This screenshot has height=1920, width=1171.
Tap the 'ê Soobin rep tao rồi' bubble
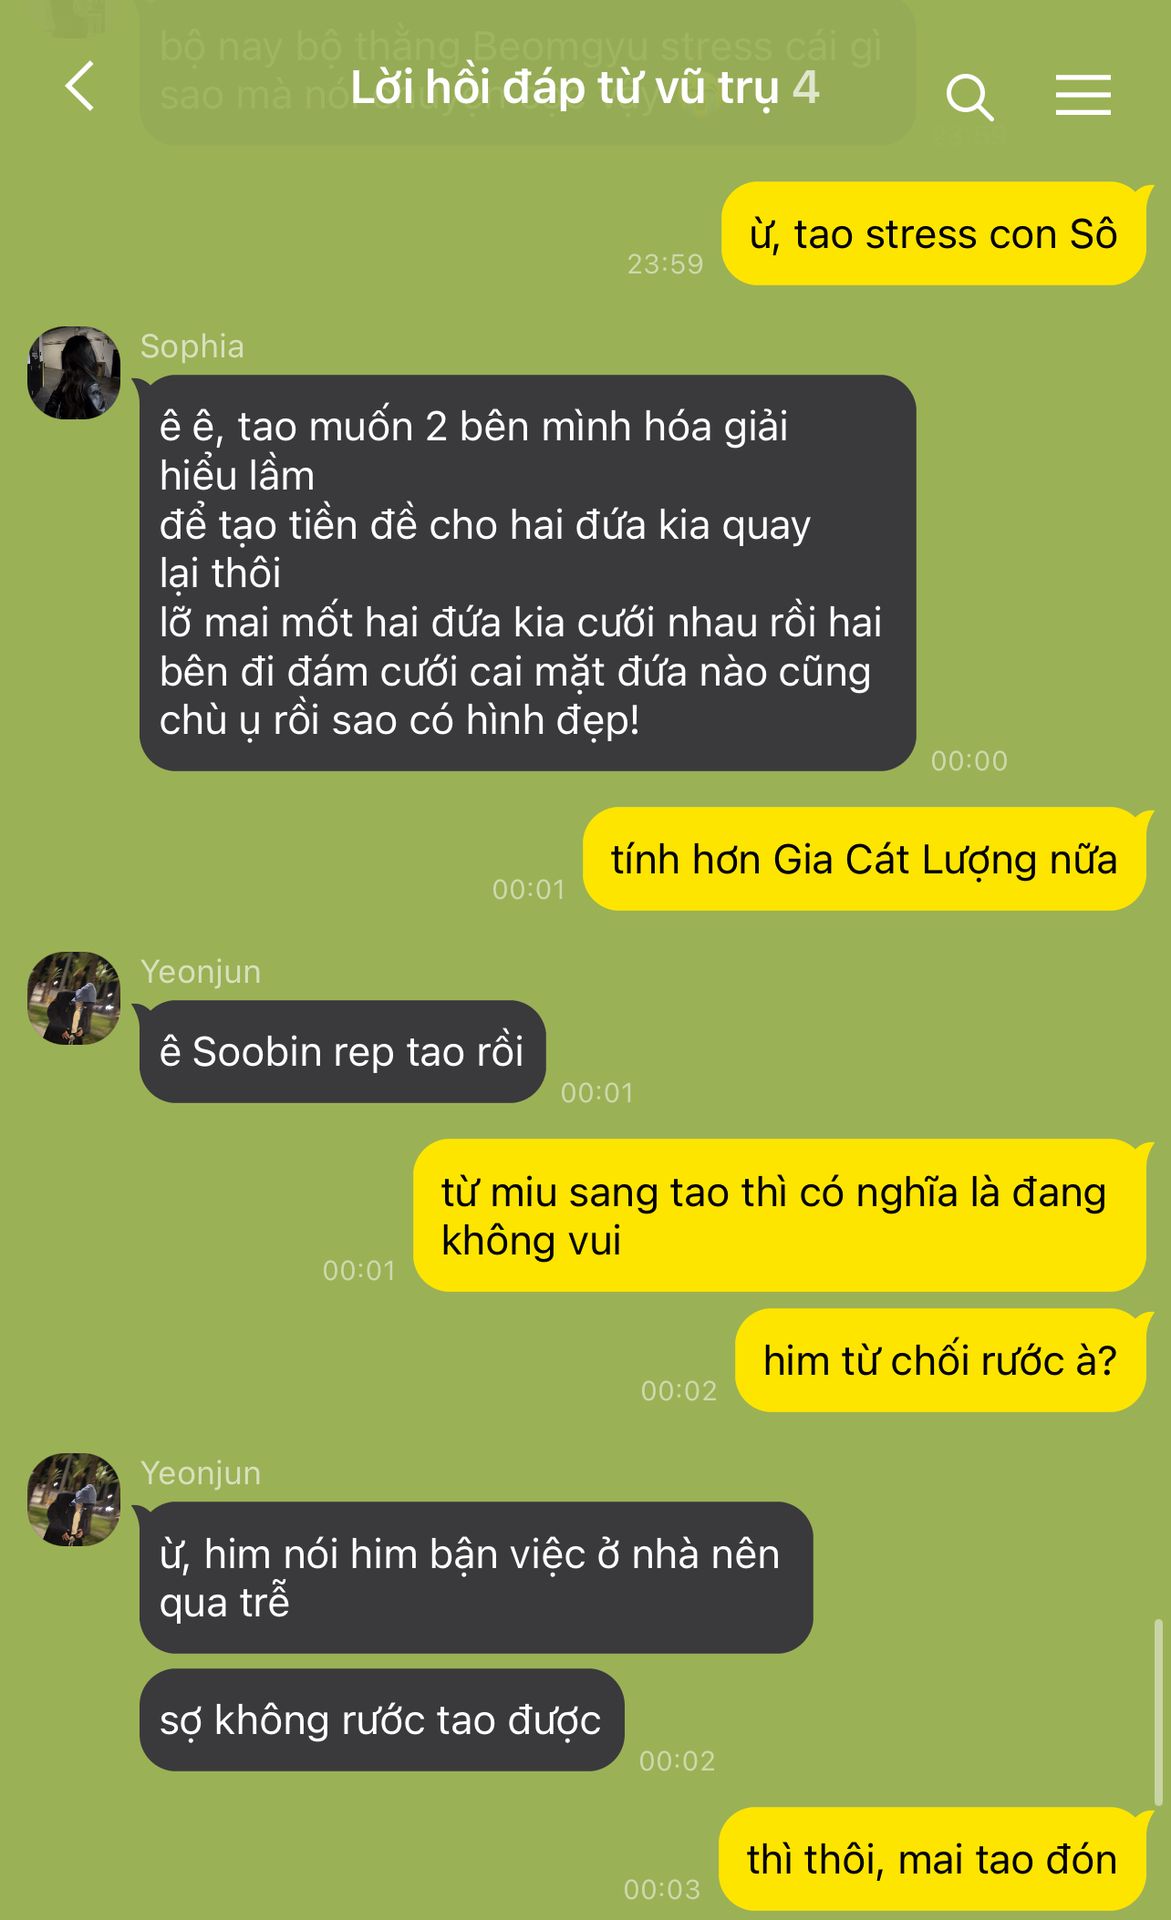click(342, 1052)
